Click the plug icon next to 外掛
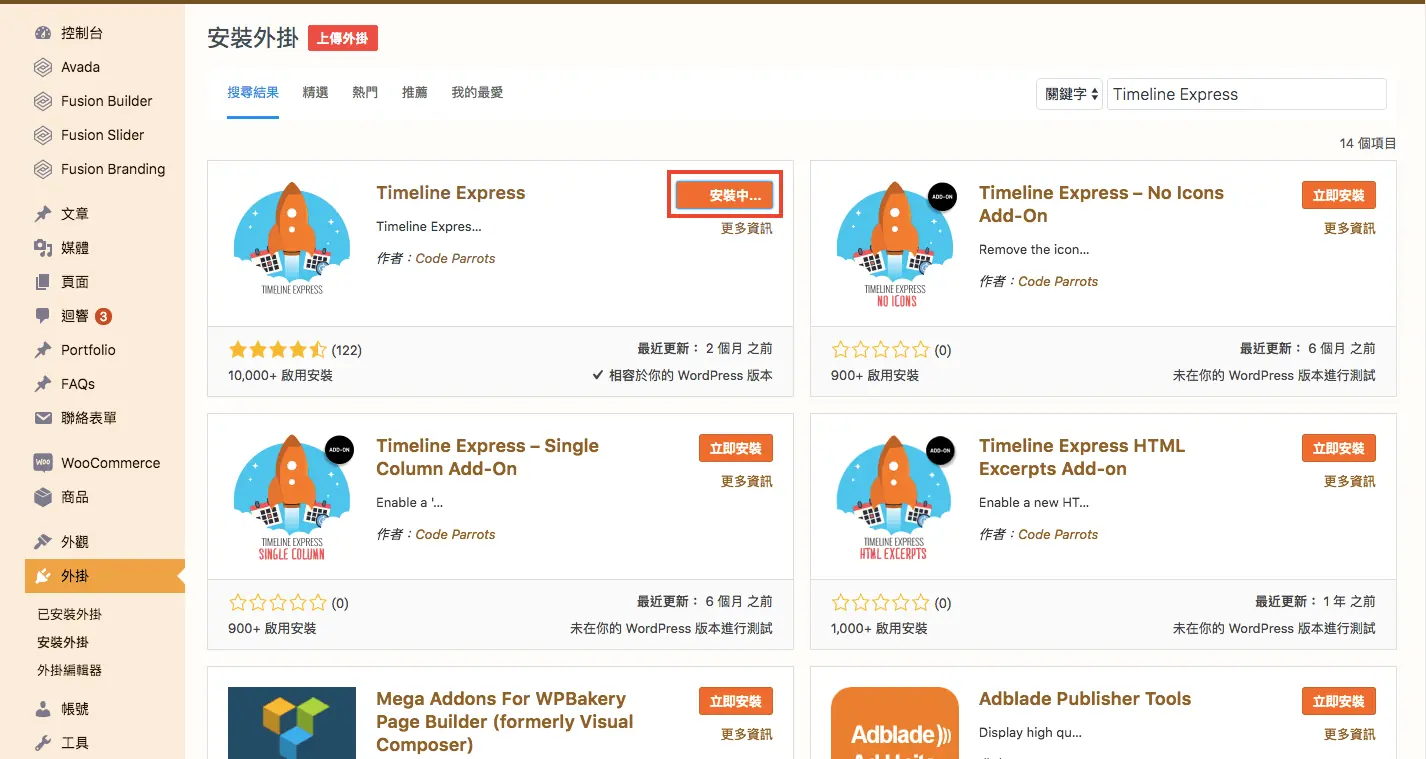This screenshot has height=759, width=1426. pos(43,576)
